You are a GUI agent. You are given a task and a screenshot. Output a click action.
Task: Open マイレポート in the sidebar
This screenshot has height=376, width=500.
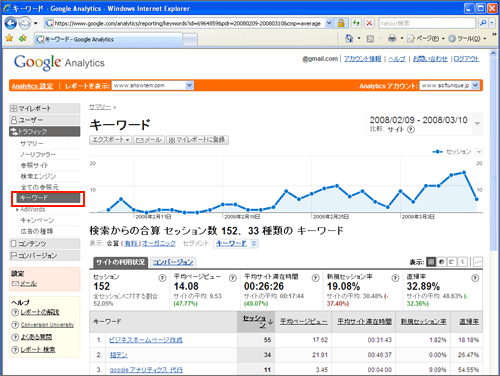point(45,108)
